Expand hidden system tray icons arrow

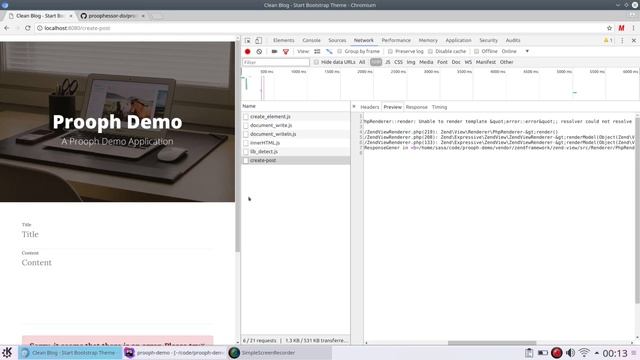(x=597, y=353)
